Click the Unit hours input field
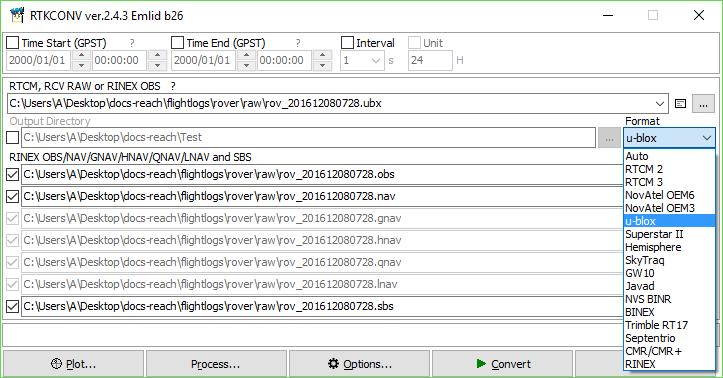Screen dimensions: 723x378 [430, 60]
